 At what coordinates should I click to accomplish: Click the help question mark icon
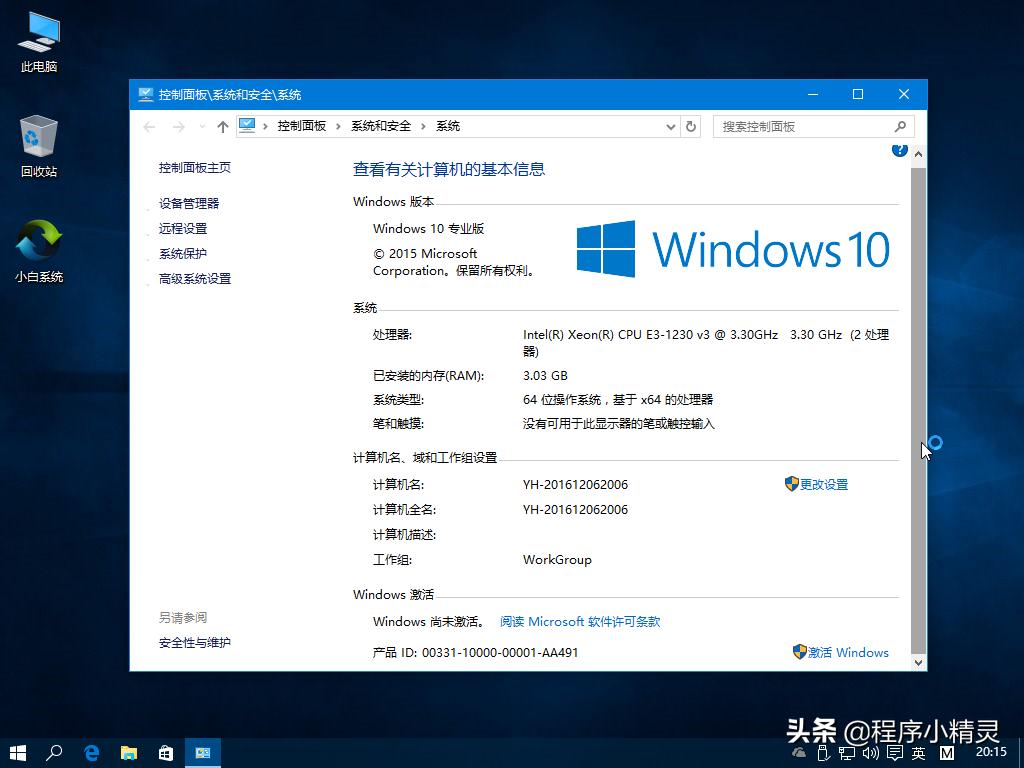point(899,148)
